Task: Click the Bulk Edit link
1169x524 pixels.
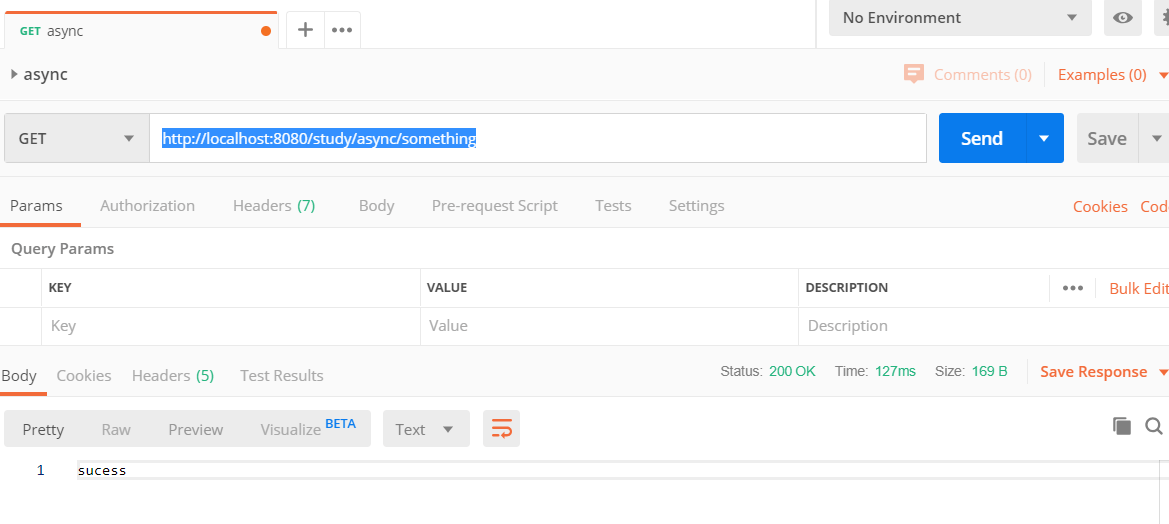Action: tap(1138, 288)
